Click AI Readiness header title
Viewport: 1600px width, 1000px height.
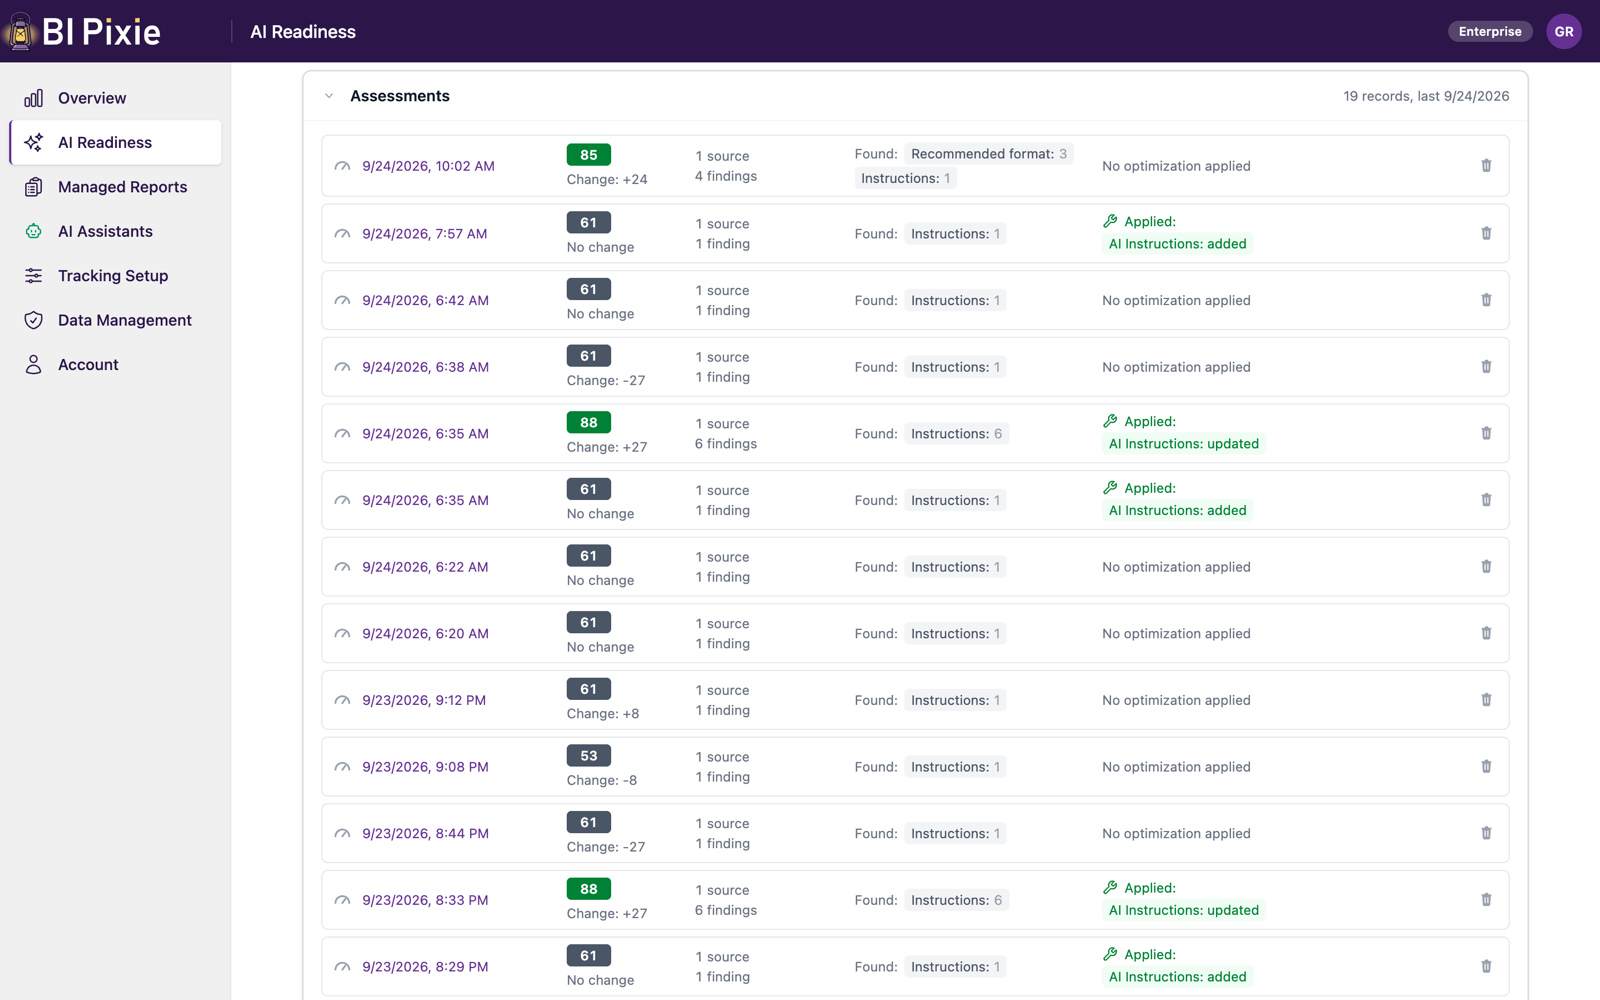pos(303,32)
